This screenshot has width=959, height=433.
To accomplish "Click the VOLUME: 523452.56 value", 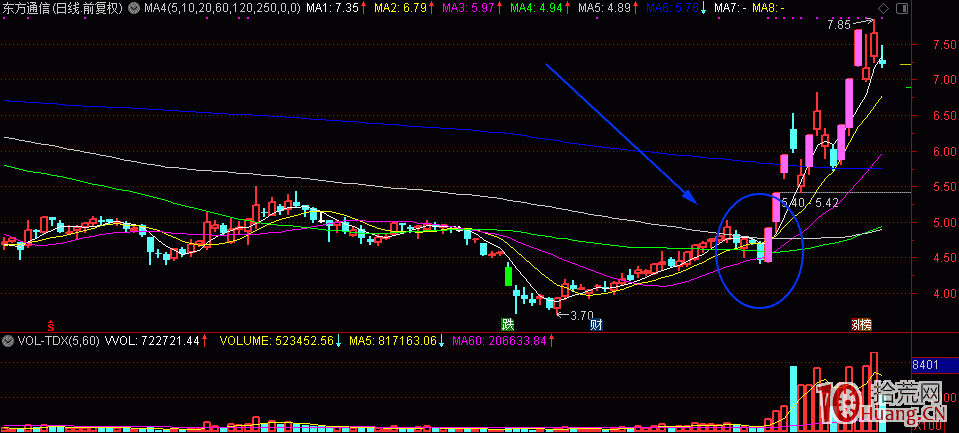I will point(276,341).
